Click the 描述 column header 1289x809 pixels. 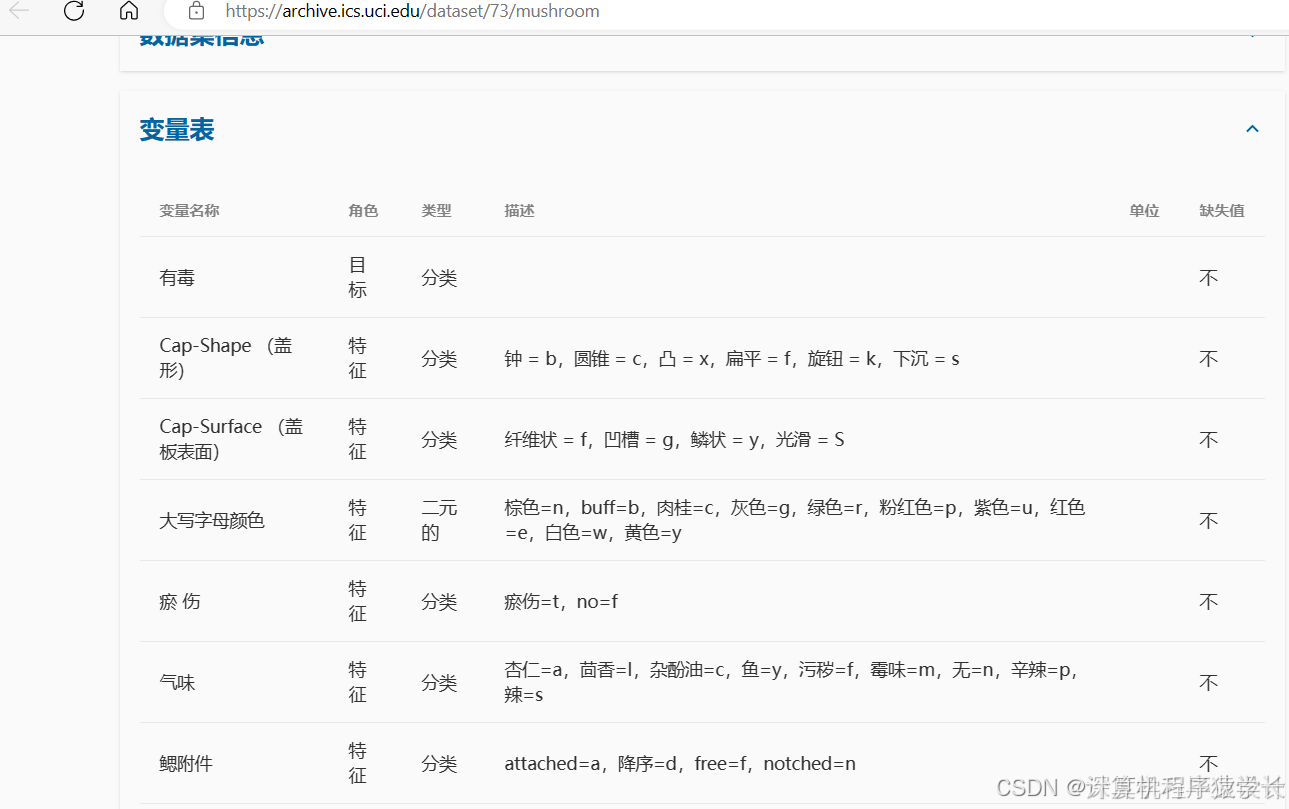pyautogui.click(x=519, y=210)
